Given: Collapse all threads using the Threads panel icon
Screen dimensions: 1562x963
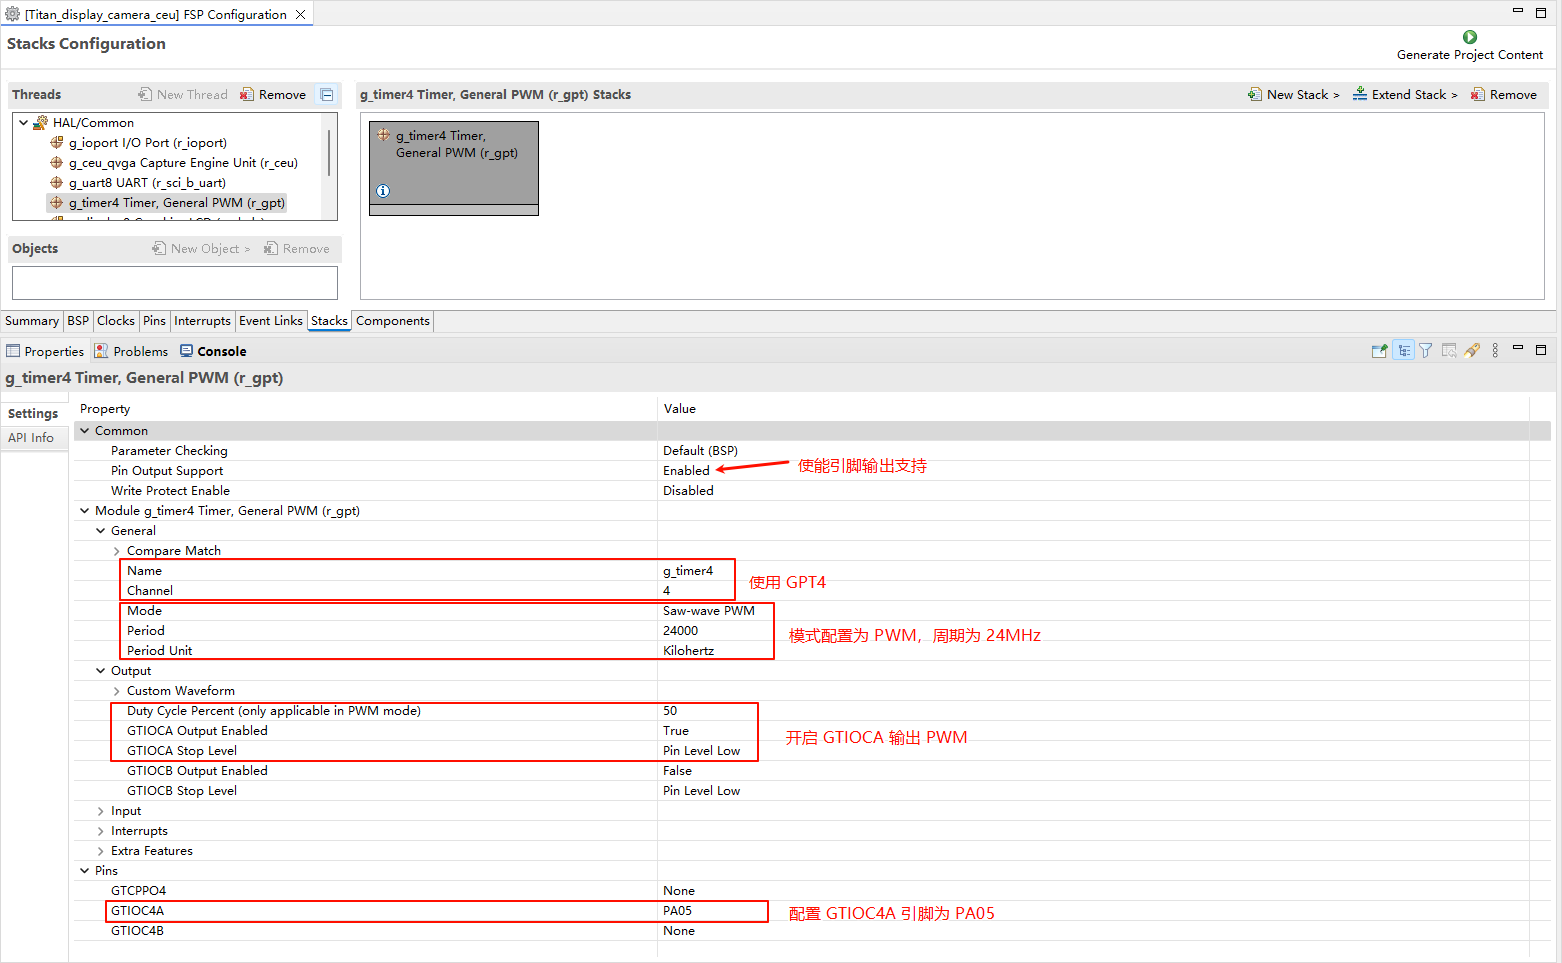Looking at the screenshot, I should pos(327,95).
